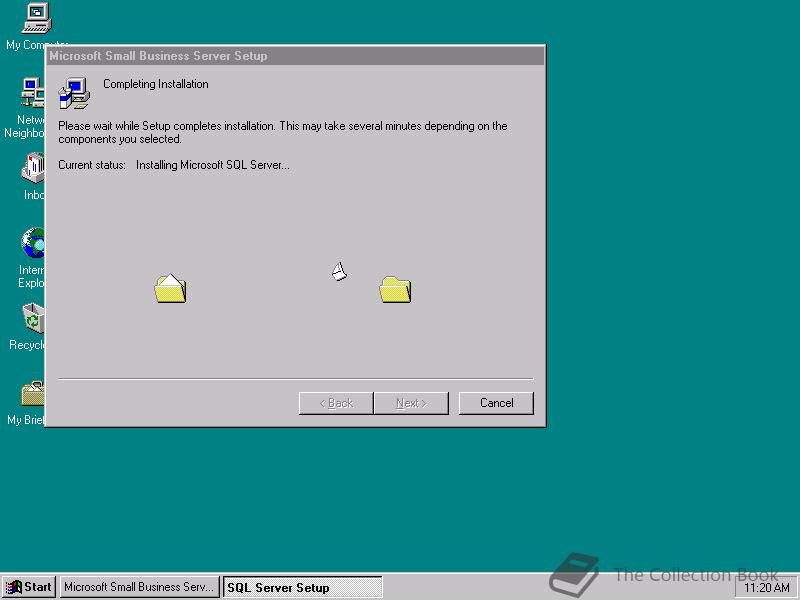
Task: Click the 'Current status:' label
Action: click(x=92, y=165)
